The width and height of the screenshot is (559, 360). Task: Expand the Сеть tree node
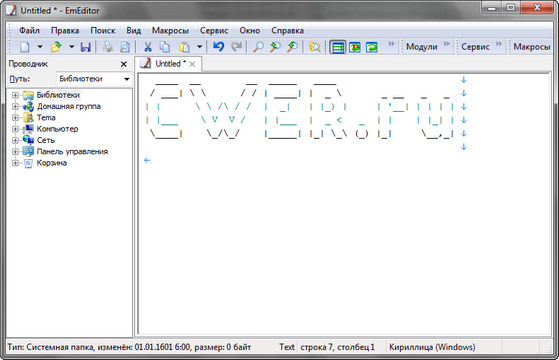(x=15, y=140)
